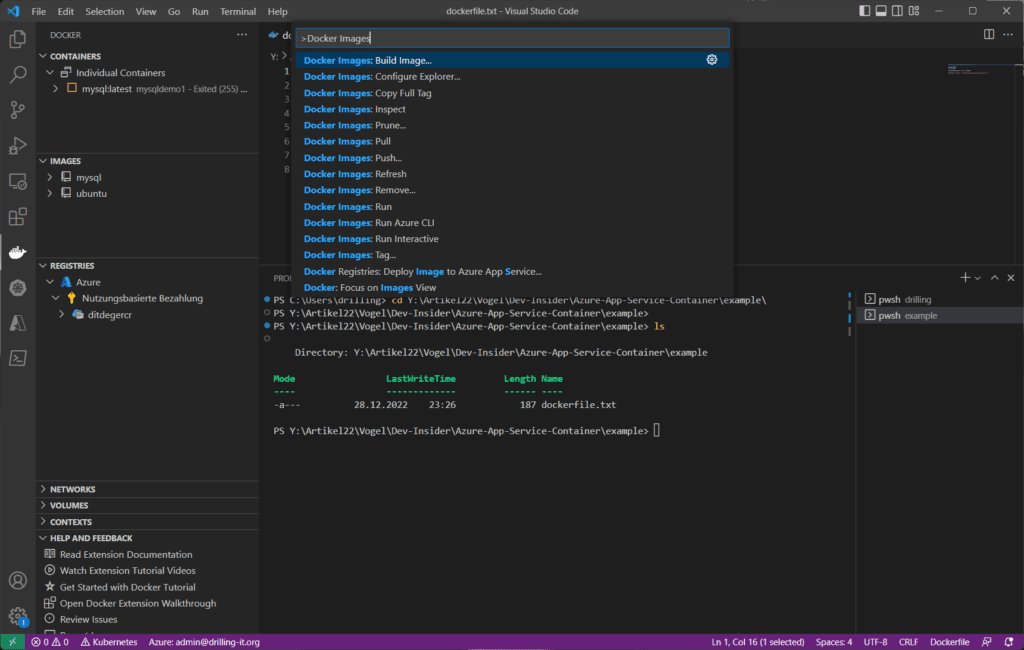Collapse the IMAGES section
Viewport: 1024px width, 650px height.
tap(43, 161)
